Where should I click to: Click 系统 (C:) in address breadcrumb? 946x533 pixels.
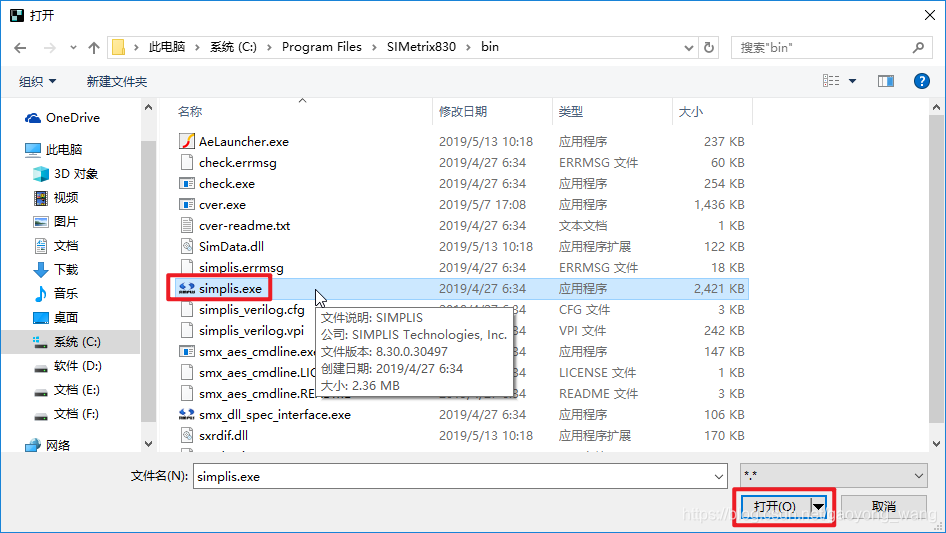(x=233, y=47)
